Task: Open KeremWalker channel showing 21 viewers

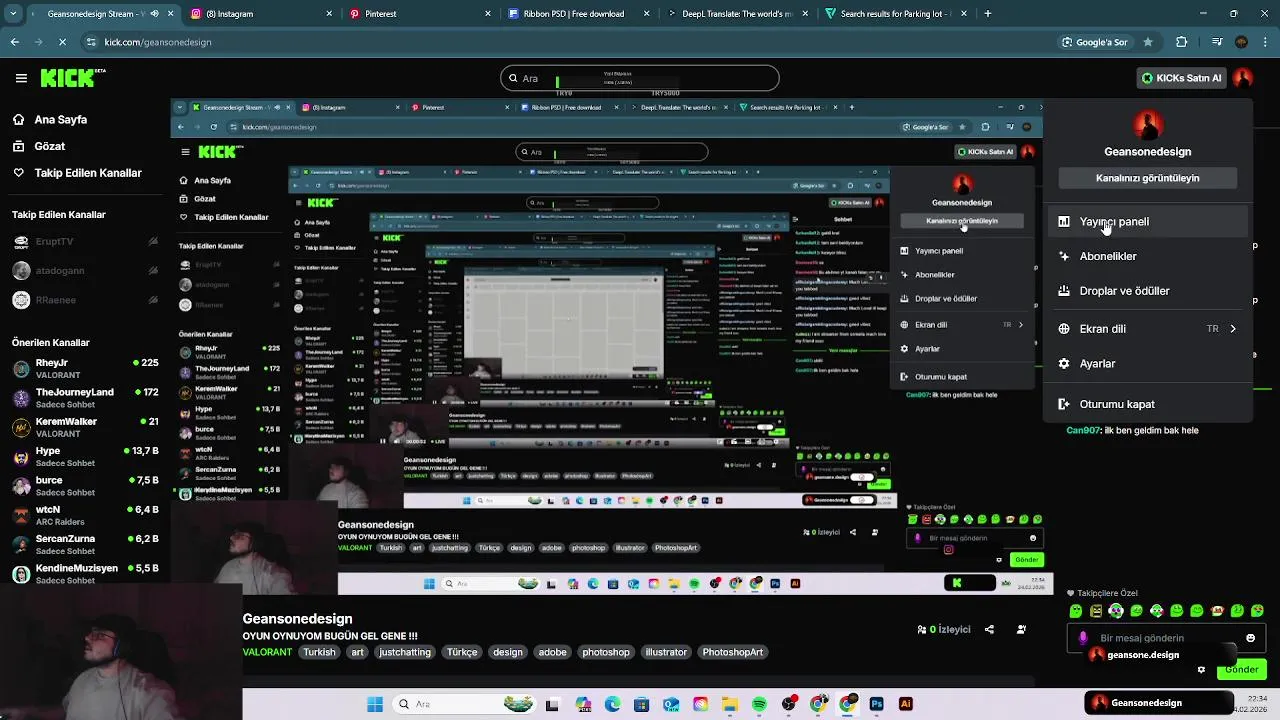Action: [84, 427]
